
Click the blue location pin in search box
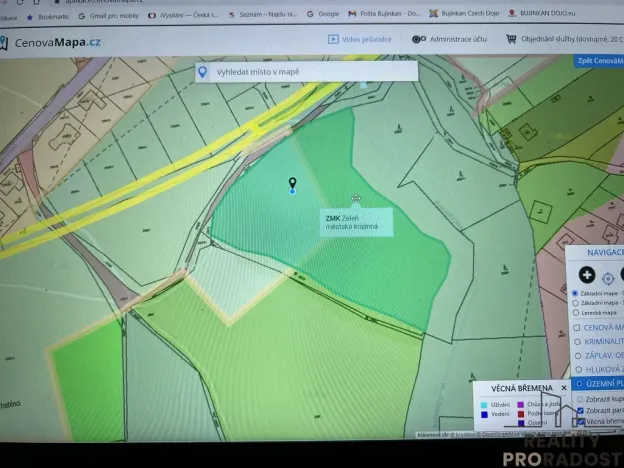pos(202,72)
